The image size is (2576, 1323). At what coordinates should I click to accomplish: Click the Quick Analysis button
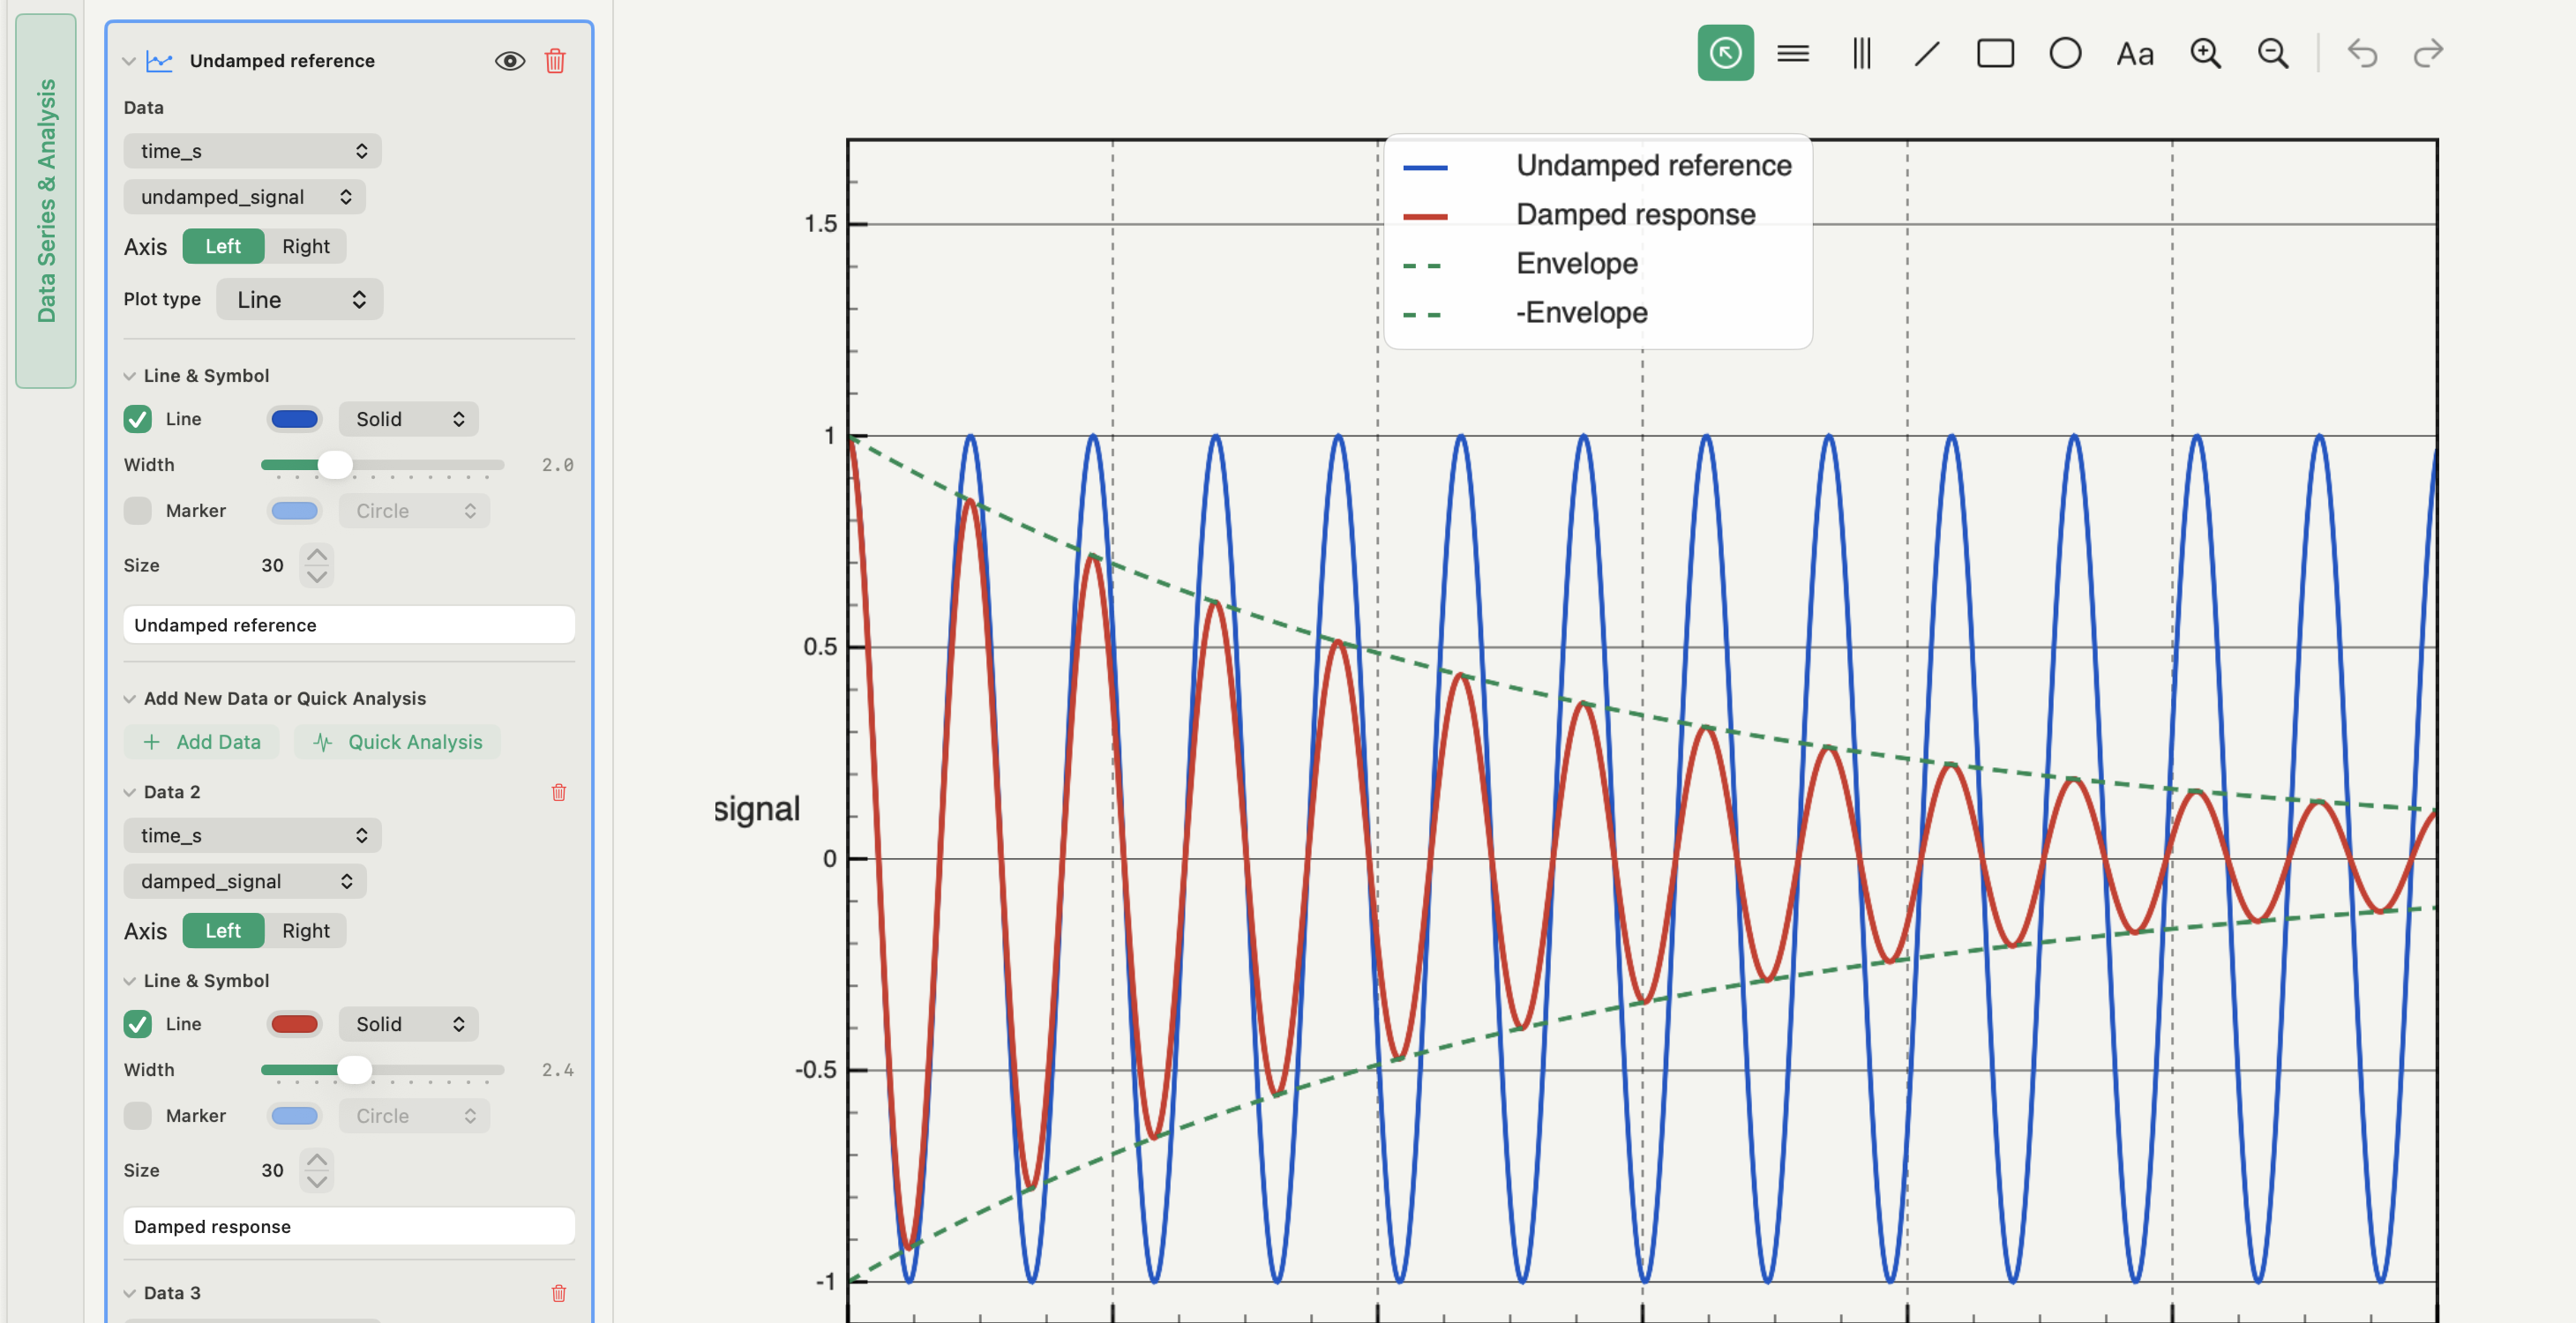(x=397, y=742)
